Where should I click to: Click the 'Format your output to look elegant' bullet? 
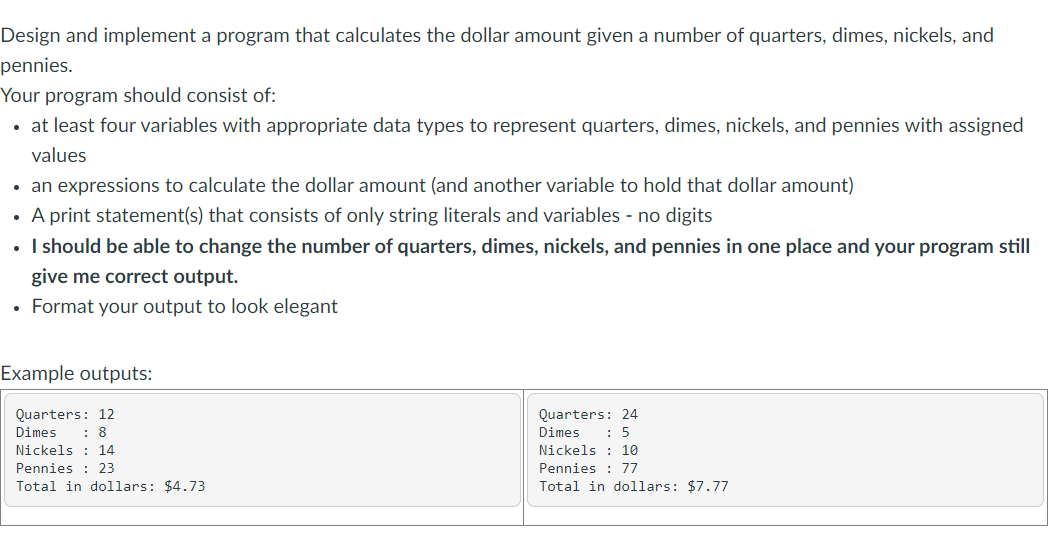pyautogui.click(x=185, y=307)
